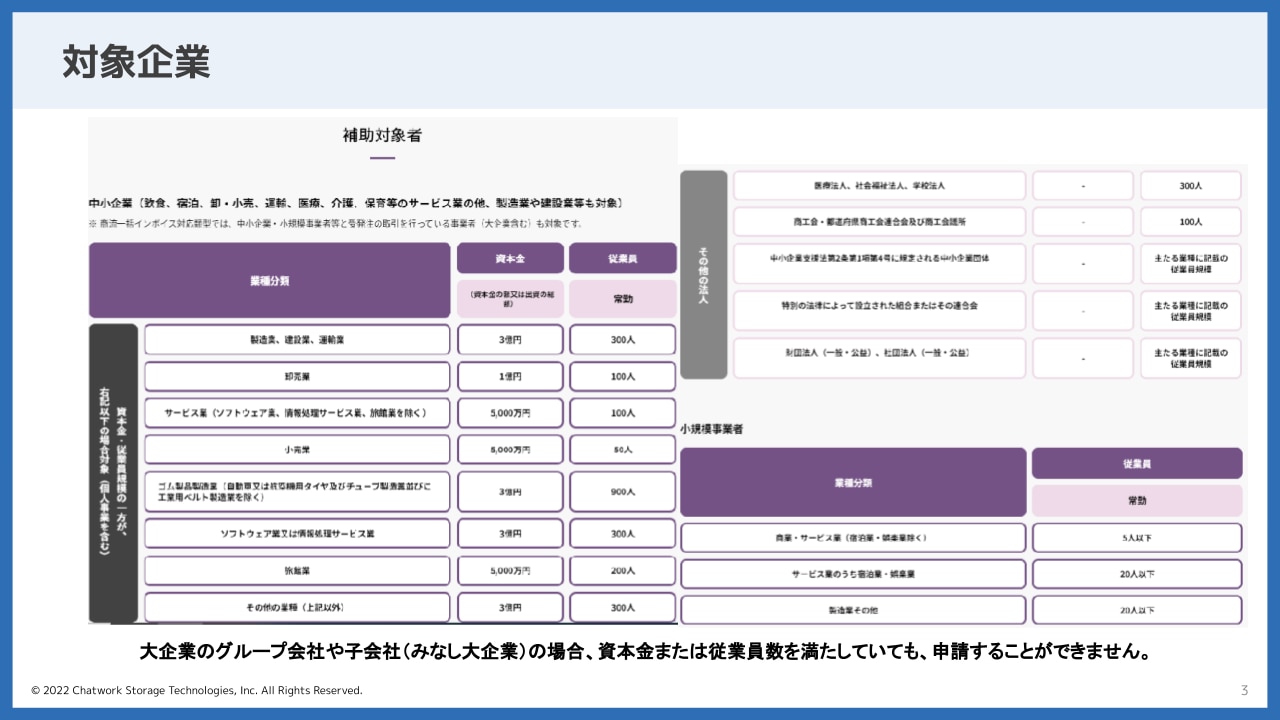
Task: Click 3億円 in the その他の業種 row
Action: [511, 608]
